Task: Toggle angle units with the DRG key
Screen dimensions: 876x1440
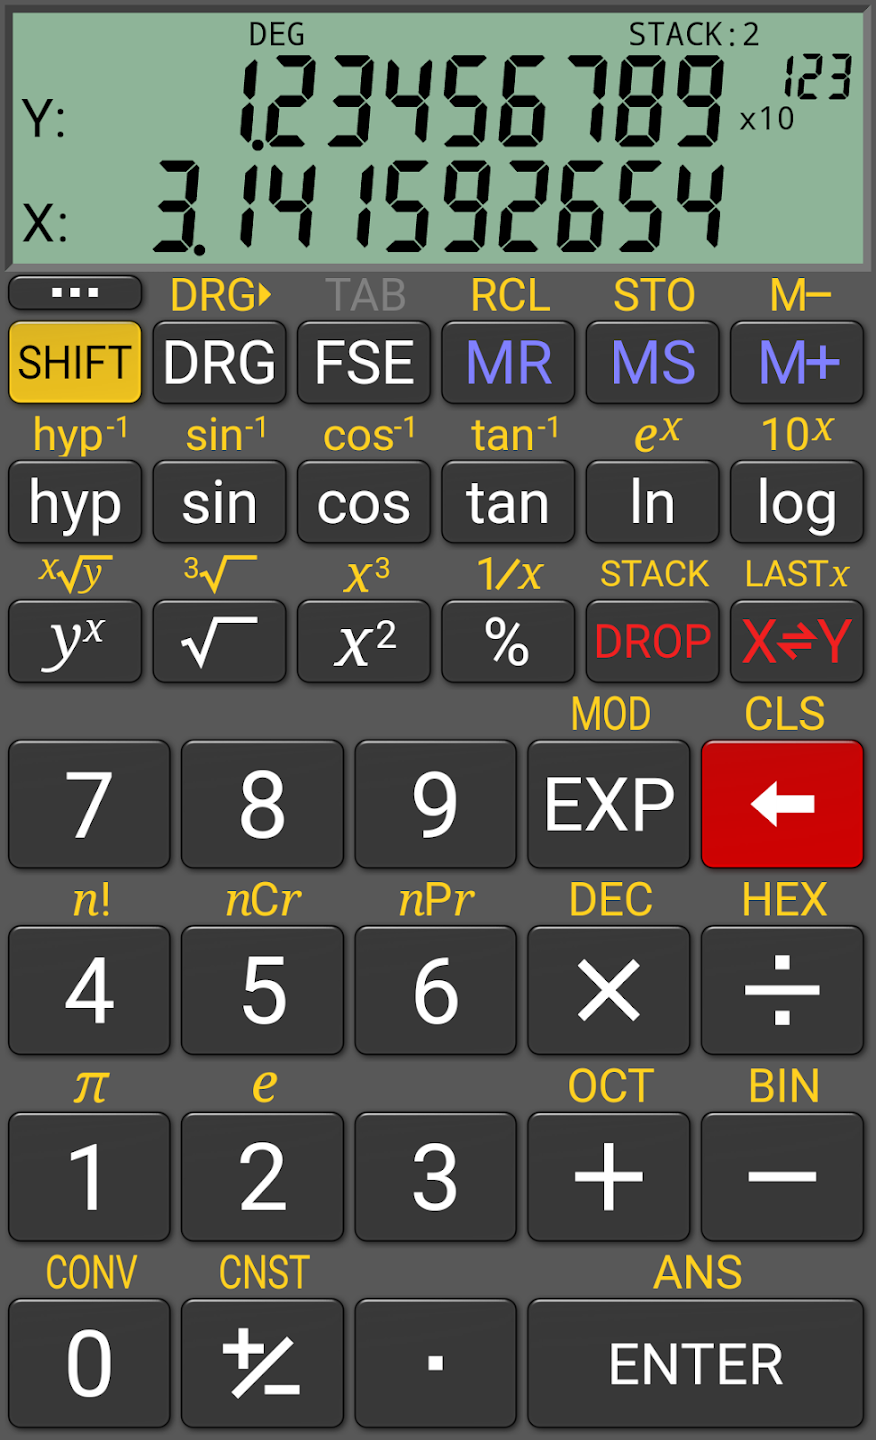Action: 219,362
